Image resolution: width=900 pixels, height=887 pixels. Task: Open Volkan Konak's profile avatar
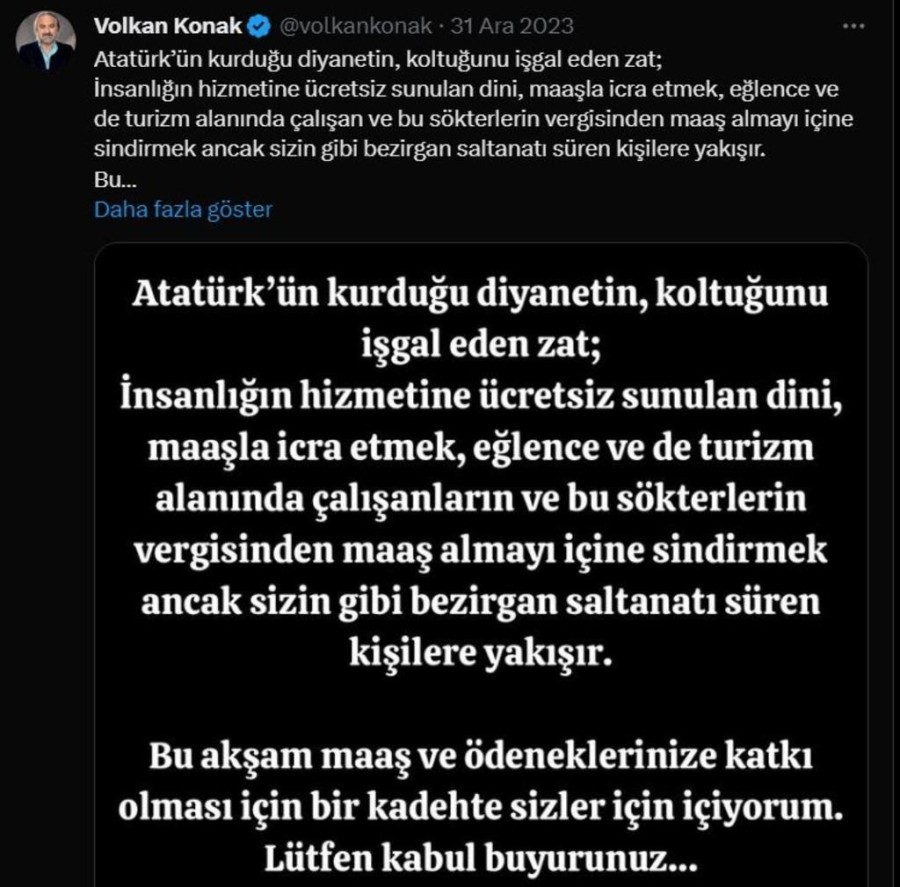[46, 41]
